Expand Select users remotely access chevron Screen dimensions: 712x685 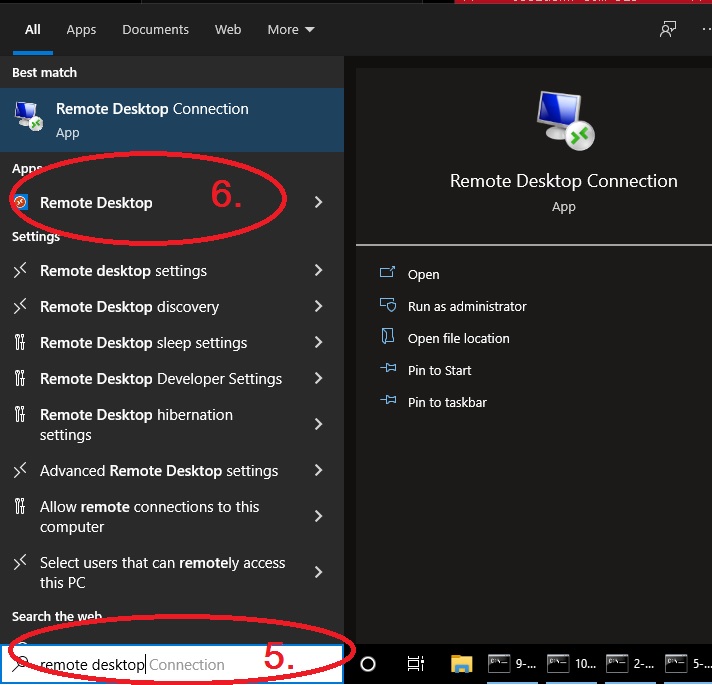[x=319, y=572]
